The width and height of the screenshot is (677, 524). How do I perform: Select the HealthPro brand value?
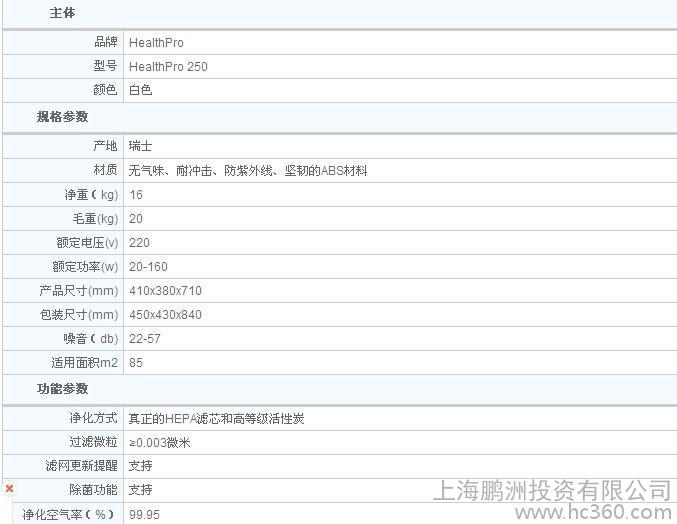156,43
